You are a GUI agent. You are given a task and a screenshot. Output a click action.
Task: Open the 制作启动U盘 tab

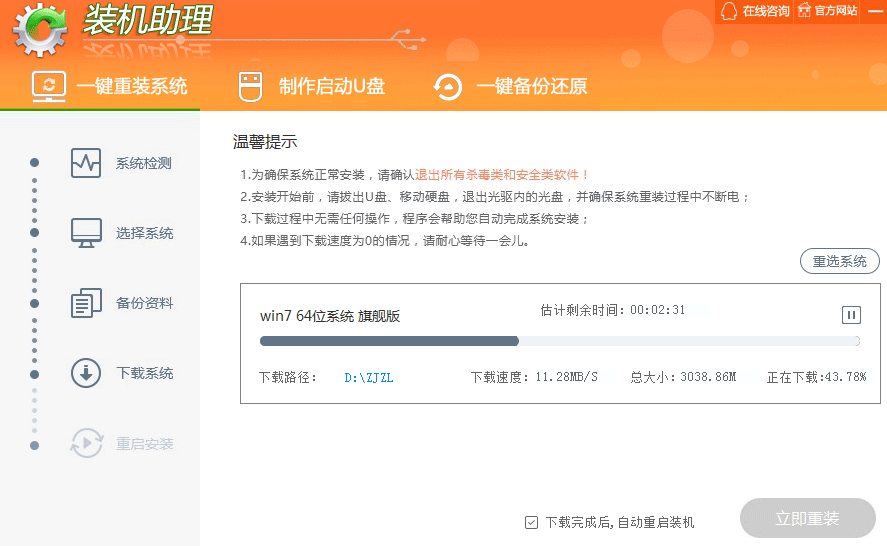(311, 86)
